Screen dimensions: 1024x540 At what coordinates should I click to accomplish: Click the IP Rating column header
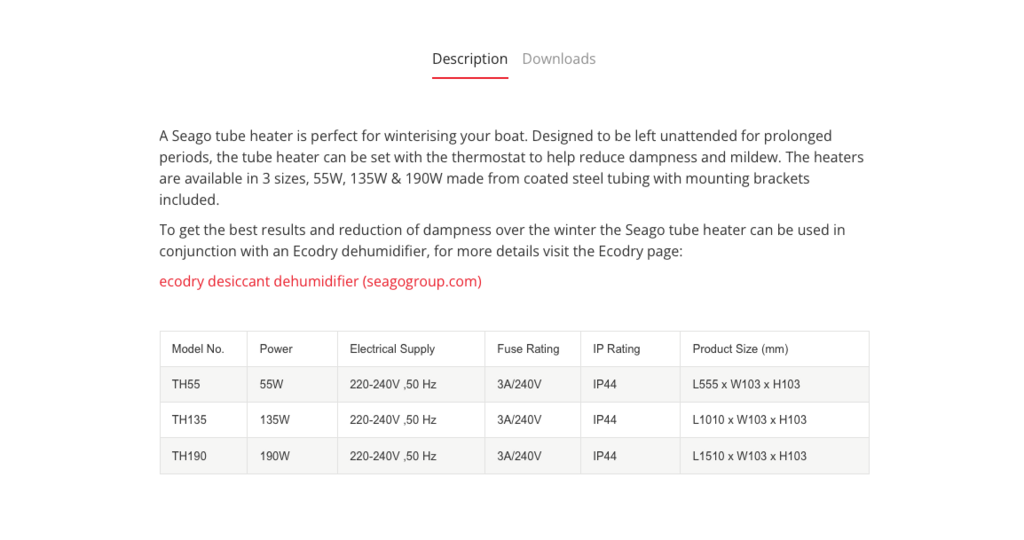point(630,349)
